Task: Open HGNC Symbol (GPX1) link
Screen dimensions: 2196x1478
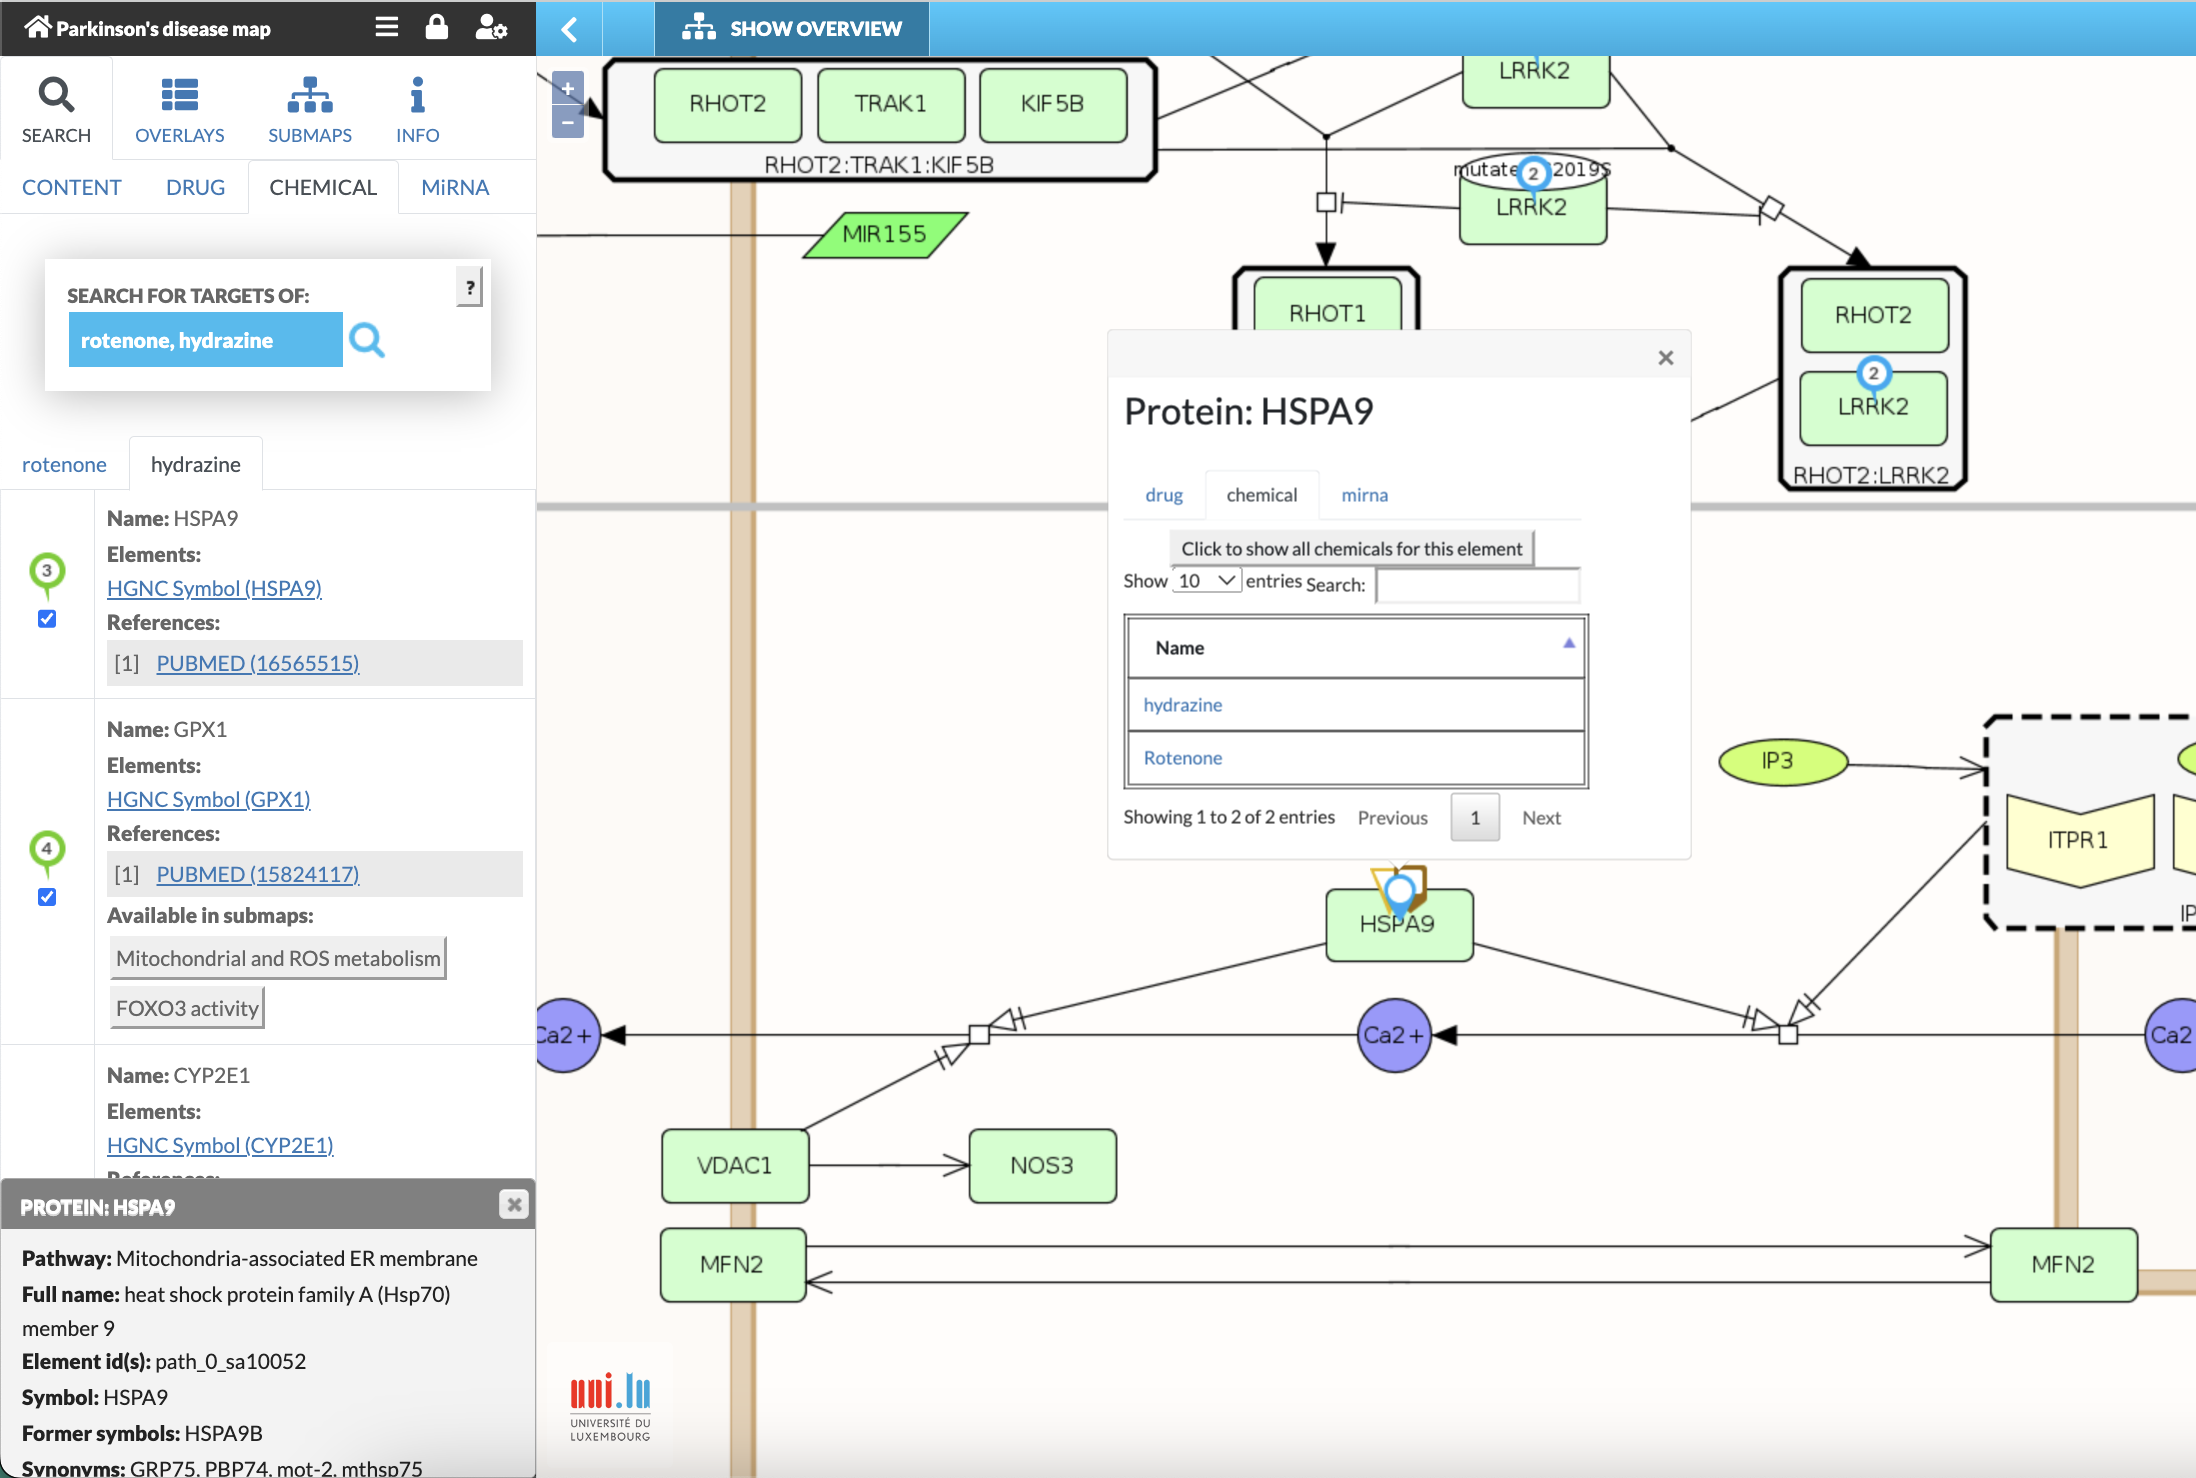Action: tap(209, 799)
